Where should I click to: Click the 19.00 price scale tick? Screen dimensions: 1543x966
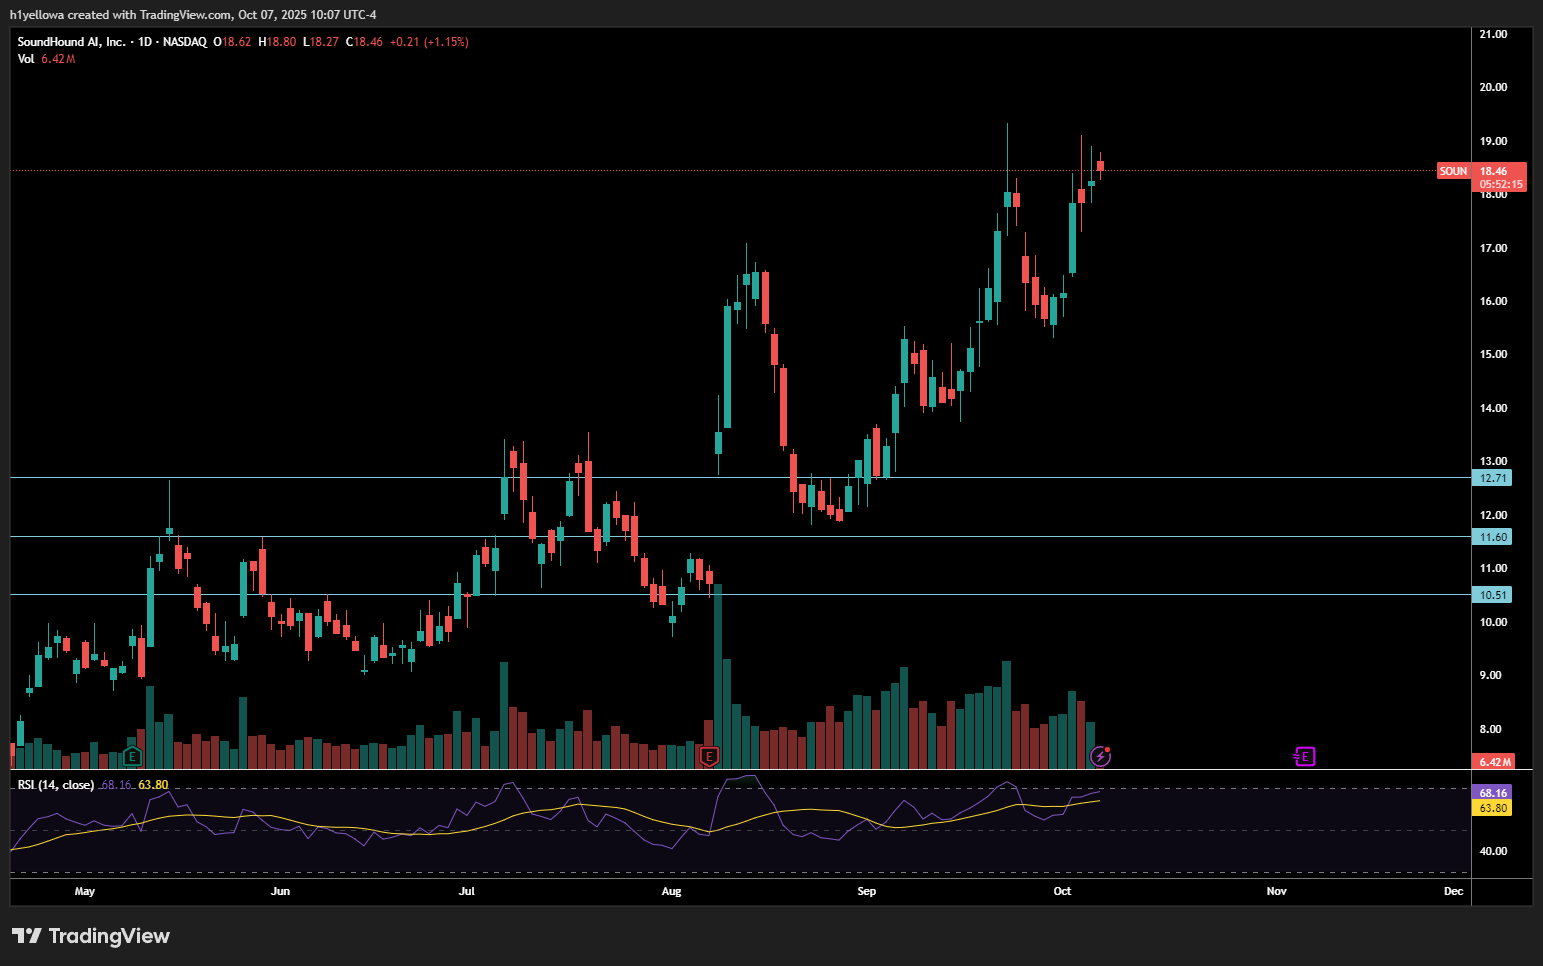point(1493,141)
